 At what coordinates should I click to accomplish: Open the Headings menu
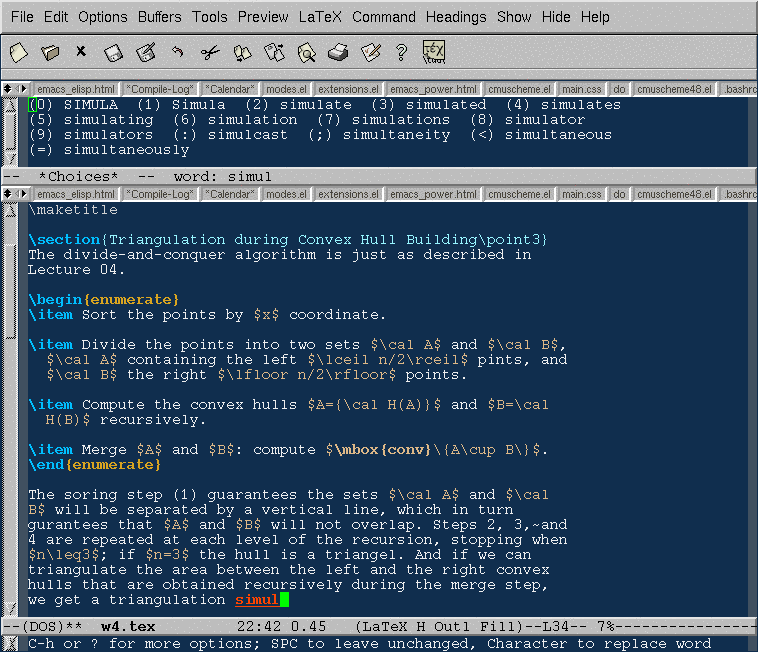pos(456,17)
